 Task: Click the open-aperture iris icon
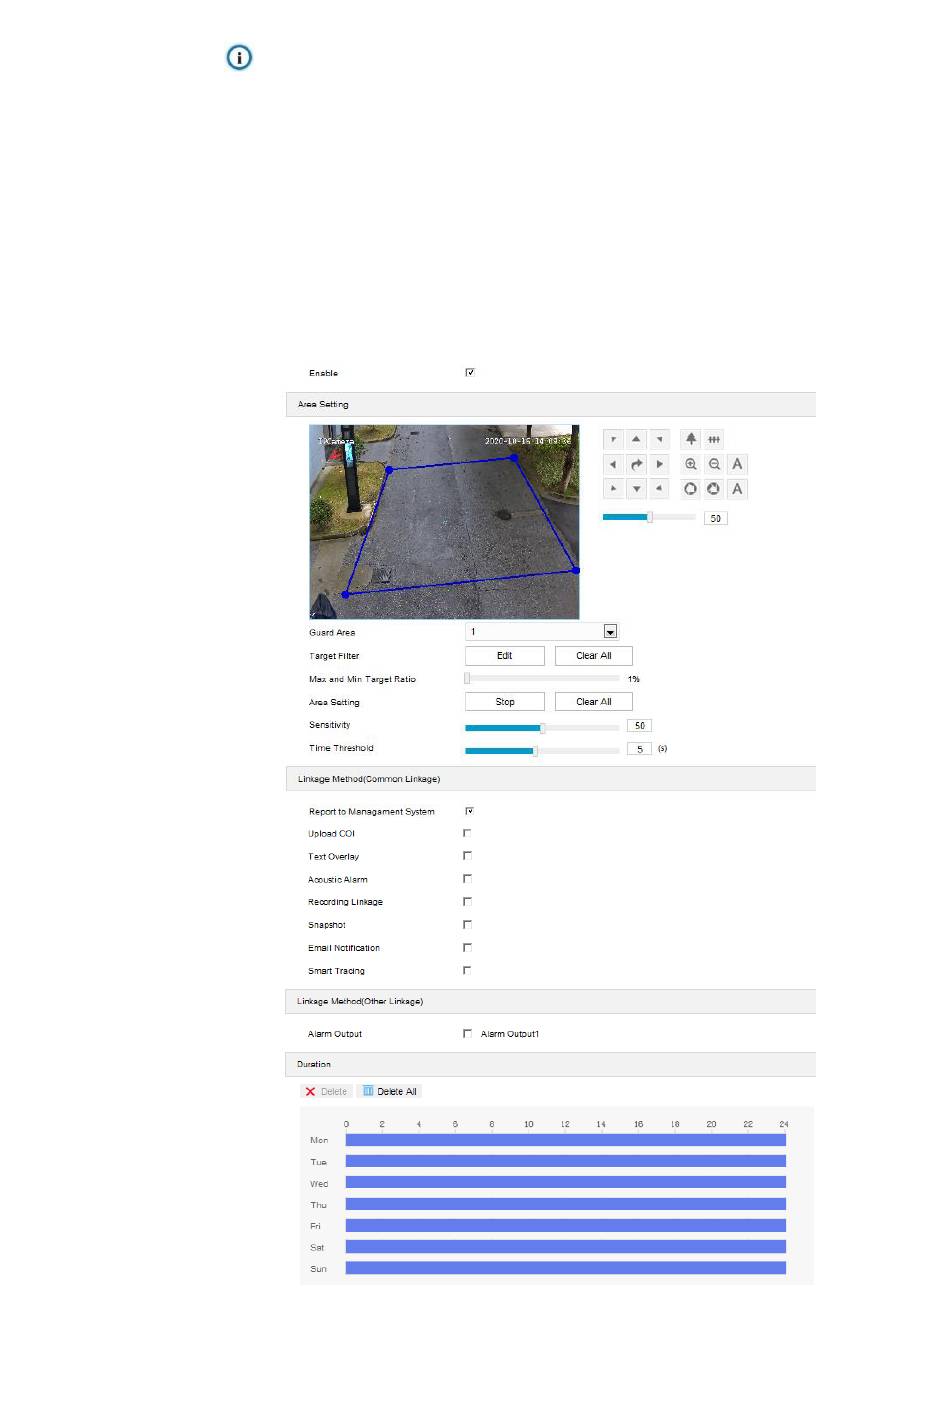tap(691, 489)
